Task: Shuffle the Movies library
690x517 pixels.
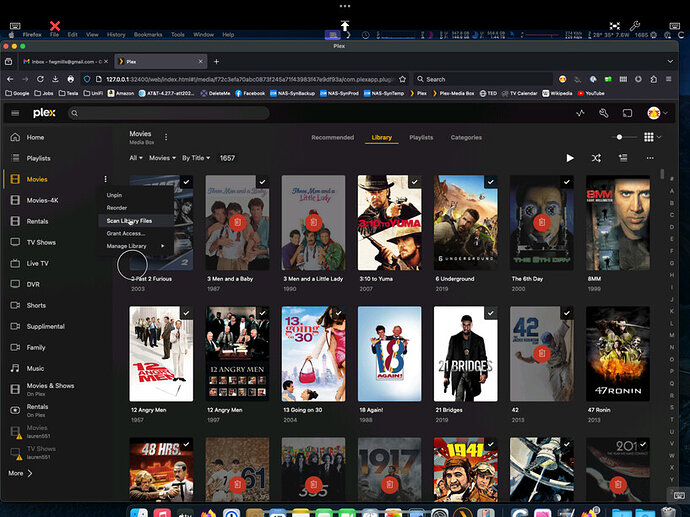Action: pyautogui.click(x=596, y=158)
